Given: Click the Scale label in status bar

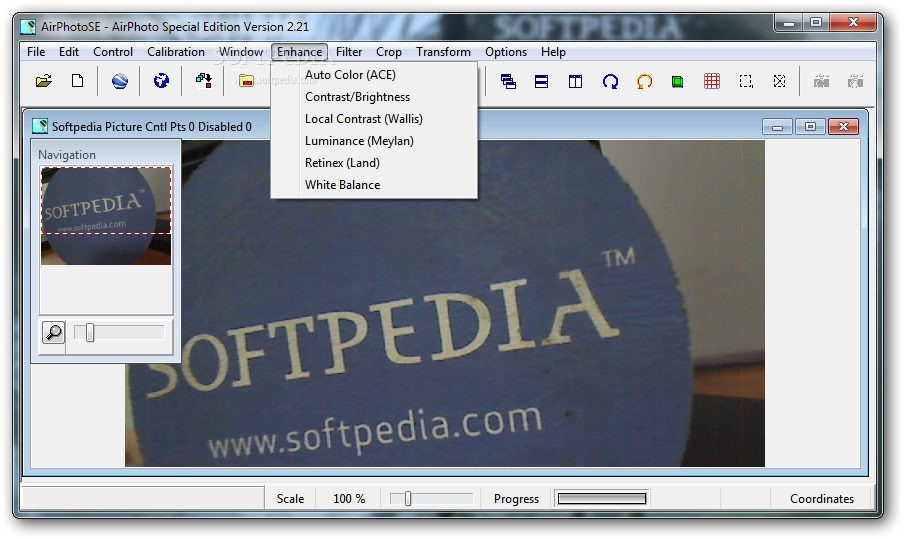Looking at the screenshot, I should (x=290, y=499).
